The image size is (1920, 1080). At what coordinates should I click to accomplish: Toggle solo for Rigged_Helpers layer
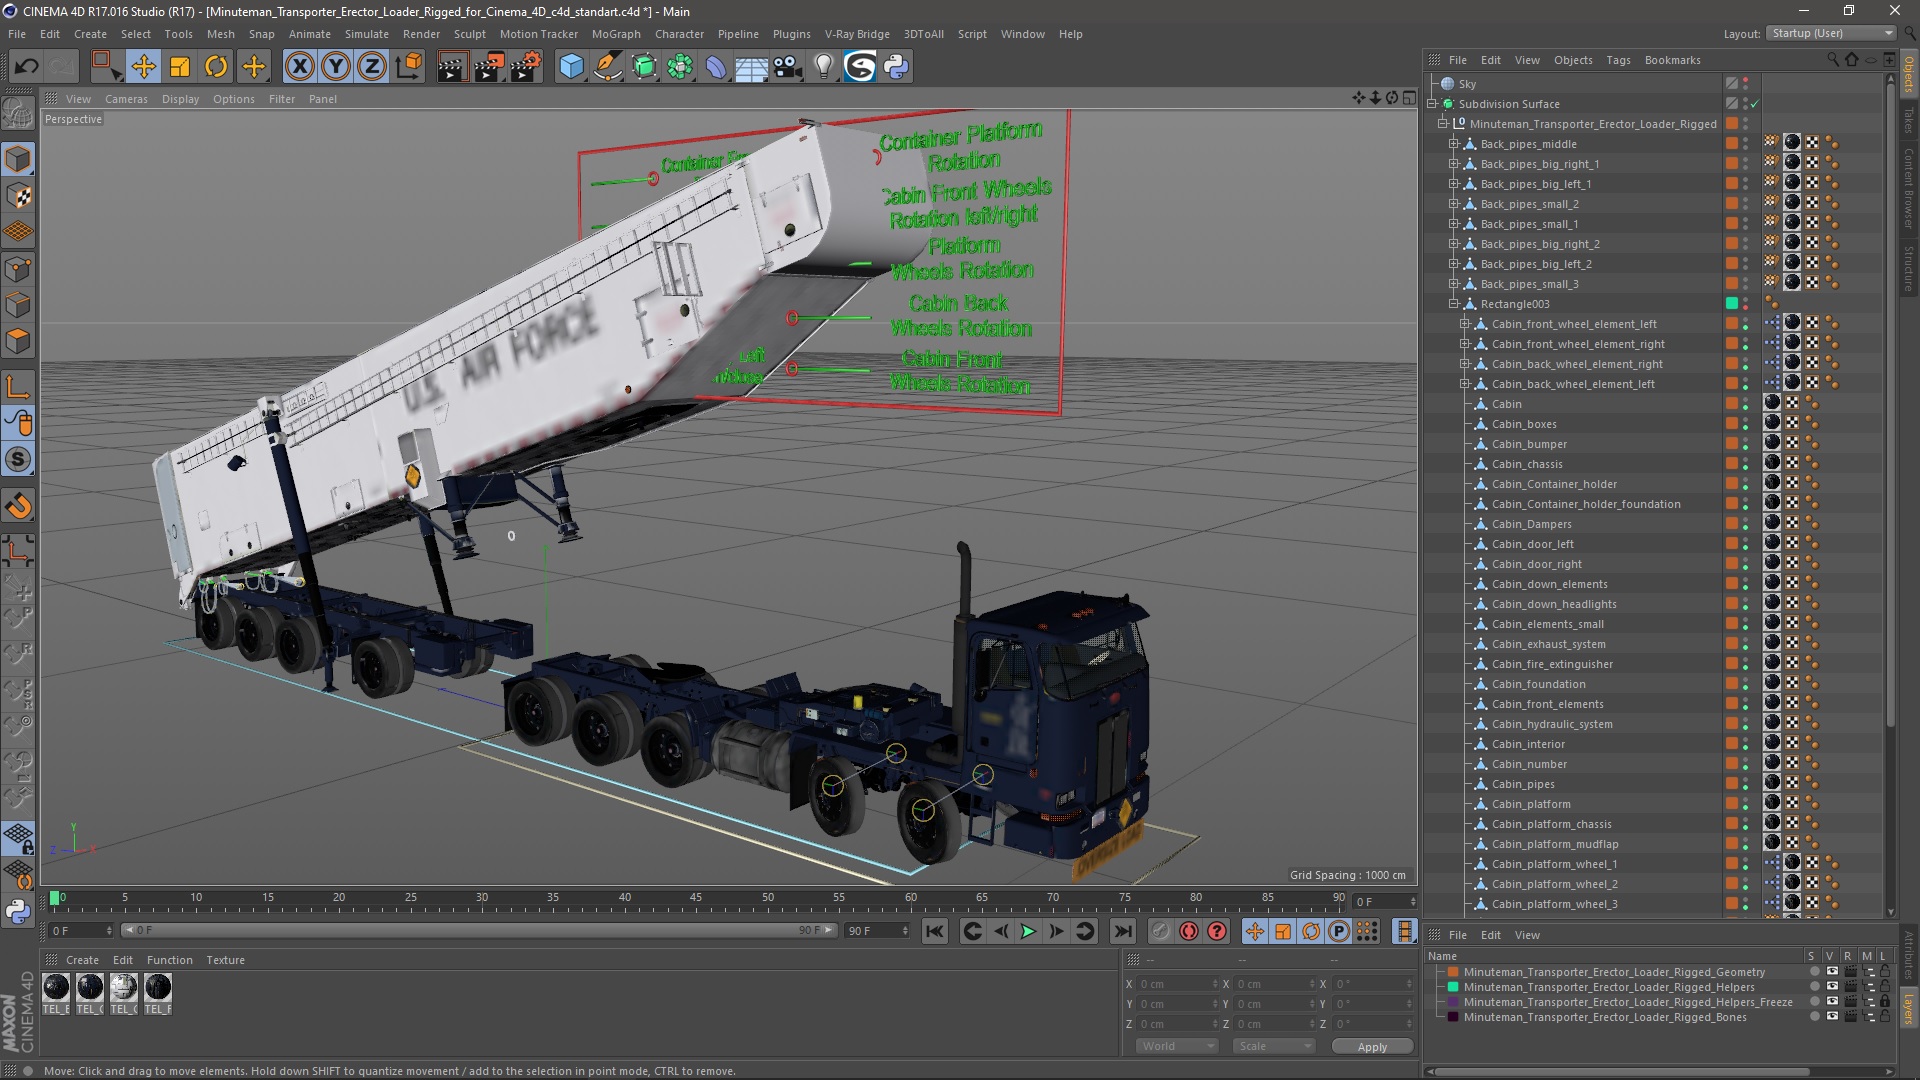(1814, 987)
